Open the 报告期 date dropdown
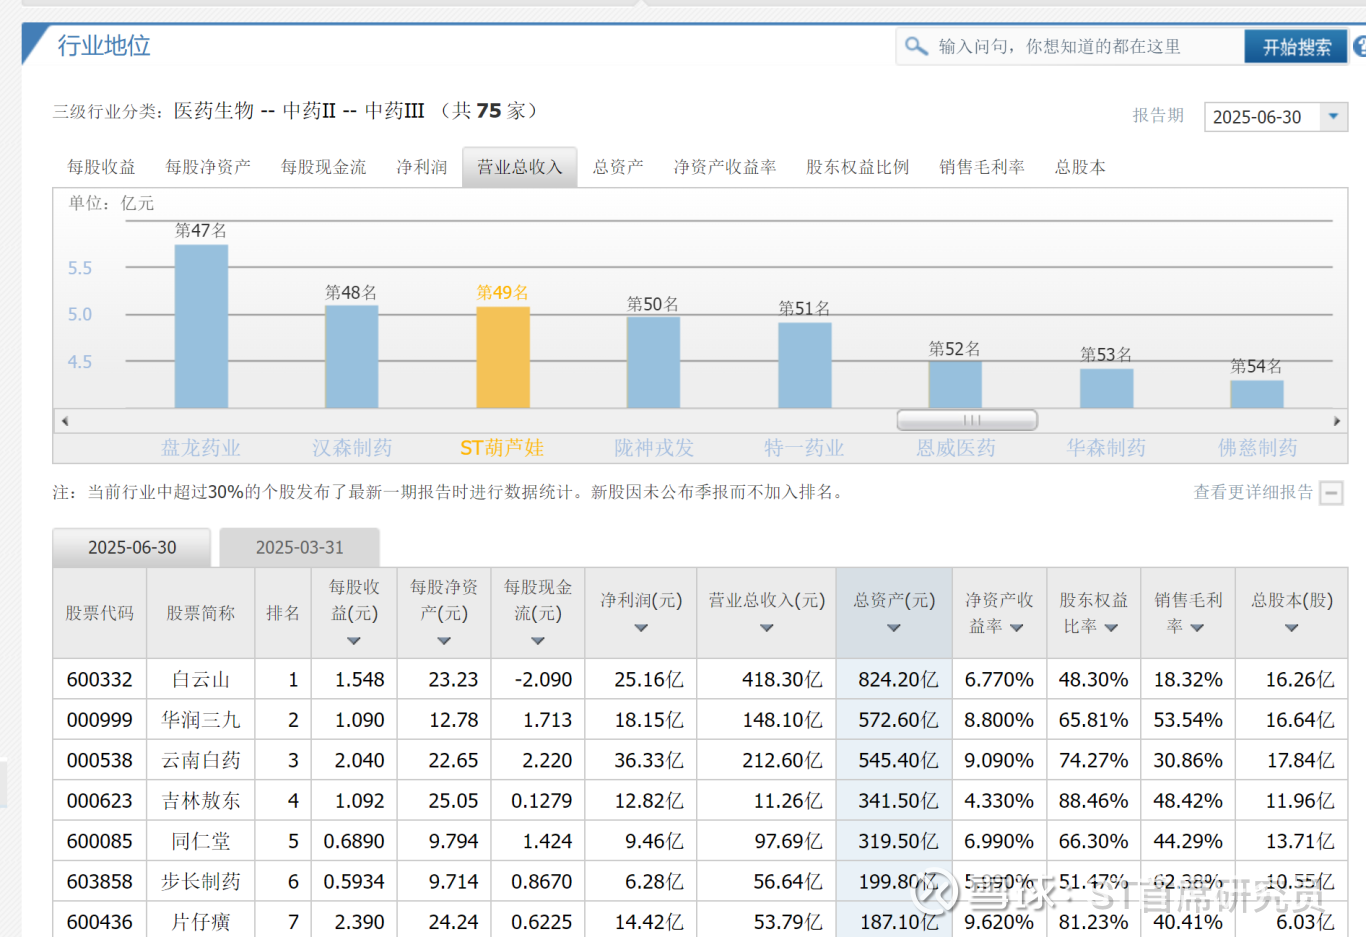The image size is (1366, 937). pyautogui.click(x=1332, y=117)
